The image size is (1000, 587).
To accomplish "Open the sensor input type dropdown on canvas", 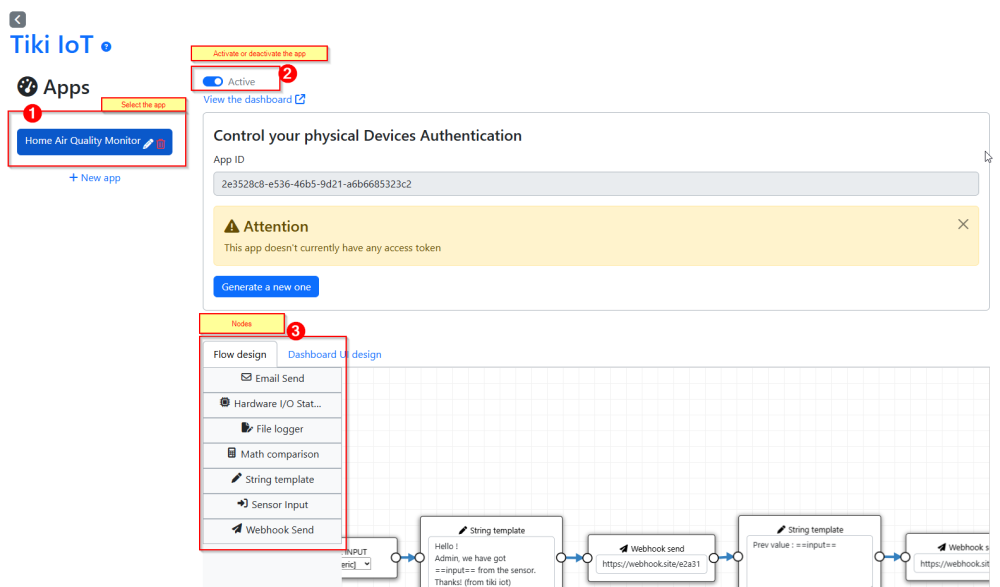I will (356, 565).
